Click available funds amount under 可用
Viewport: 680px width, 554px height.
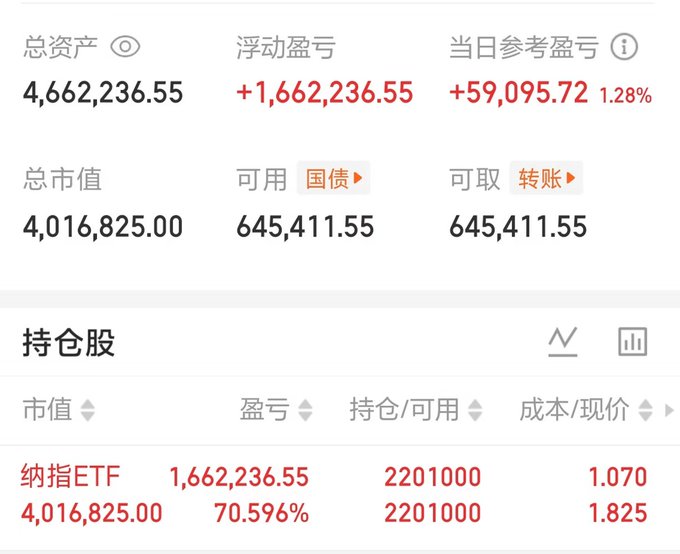(305, 226)
